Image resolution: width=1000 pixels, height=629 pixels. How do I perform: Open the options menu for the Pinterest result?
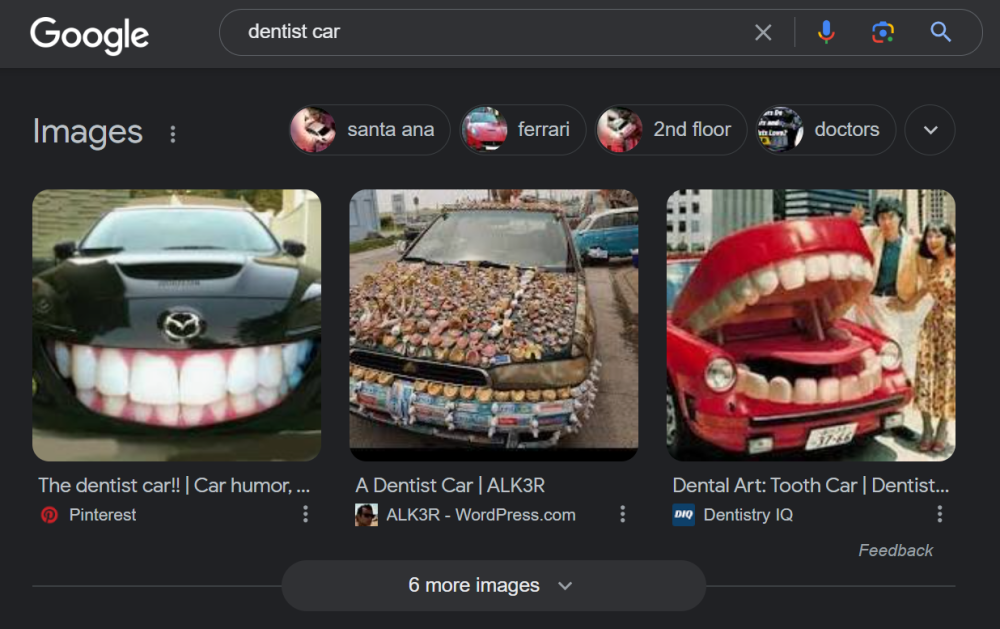[x=305, y=514]
